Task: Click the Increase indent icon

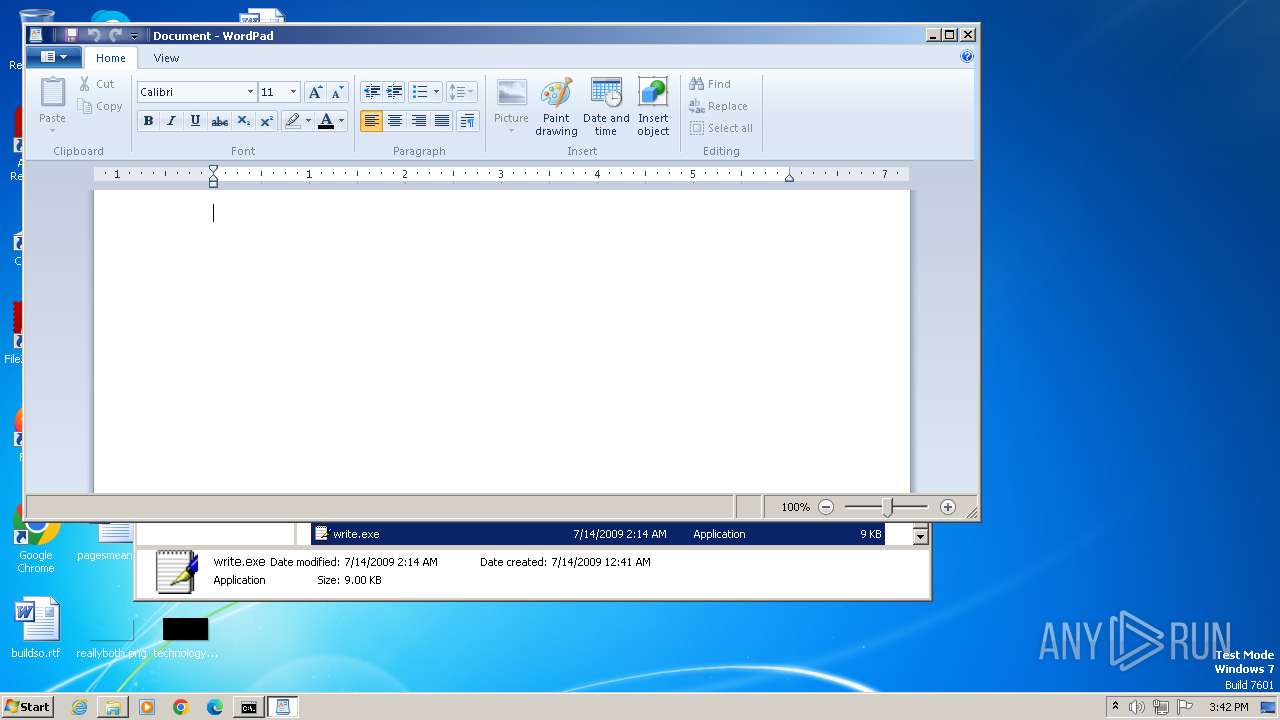Action: [394, 92]
